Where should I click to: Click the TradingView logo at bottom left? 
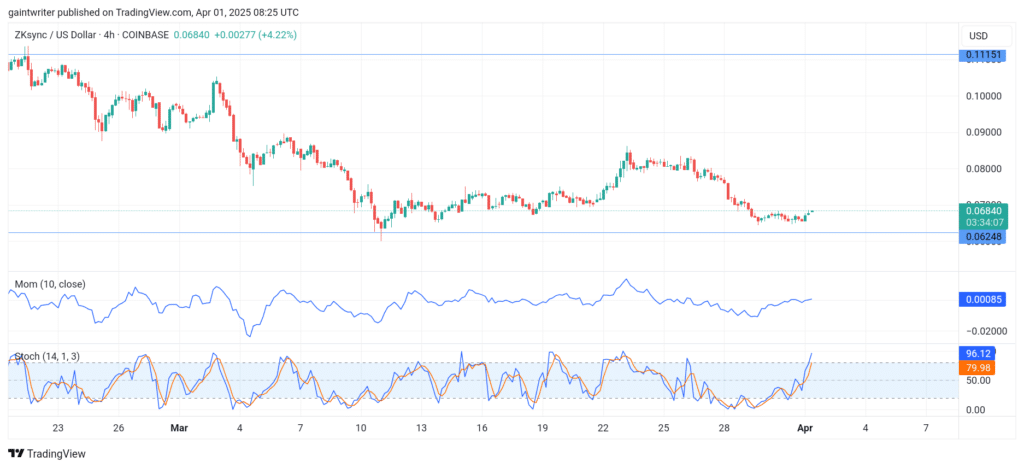coord(46,454)
